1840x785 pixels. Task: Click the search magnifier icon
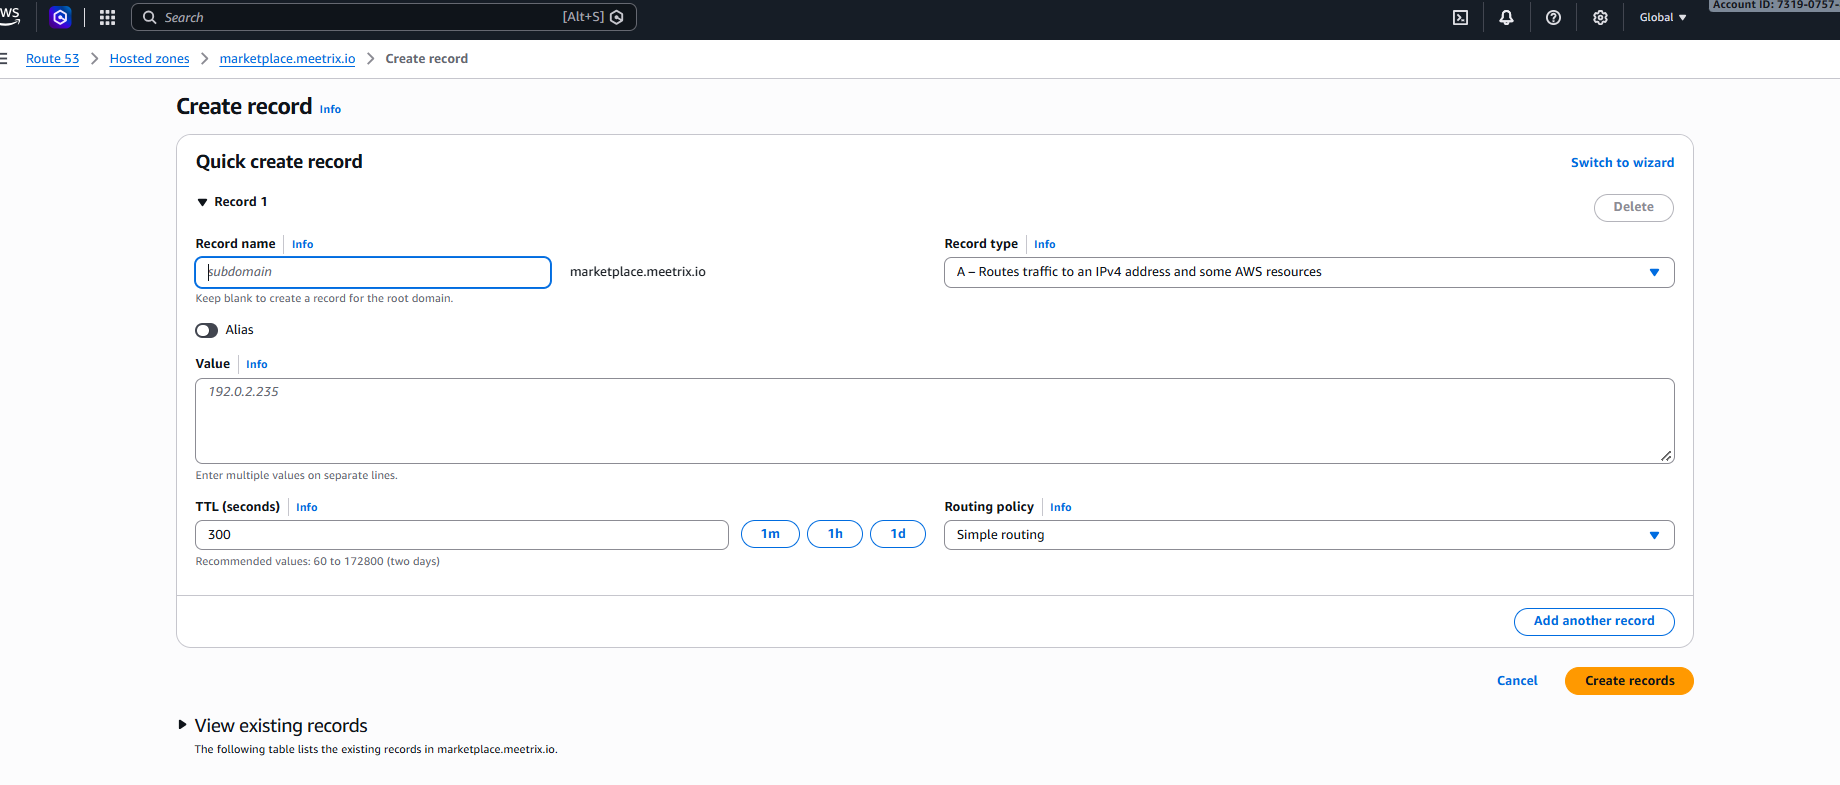150,17
